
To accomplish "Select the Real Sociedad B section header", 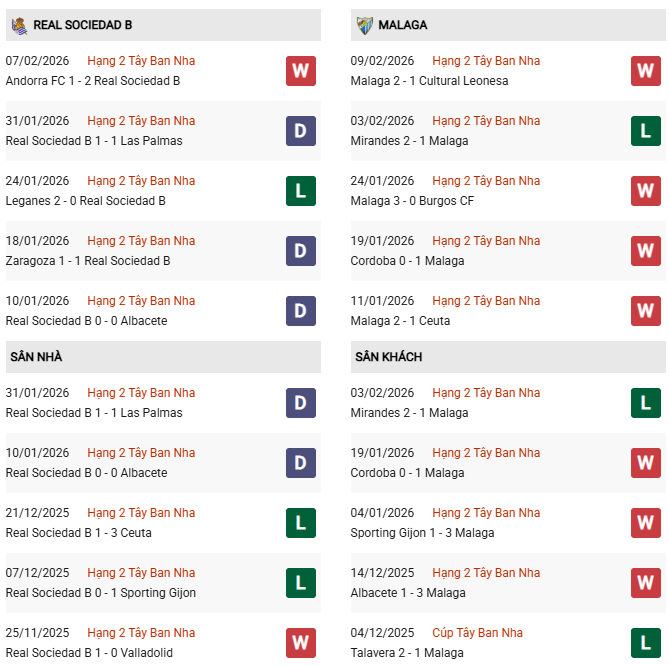I will pyautogui.click(x=83, y=25).
